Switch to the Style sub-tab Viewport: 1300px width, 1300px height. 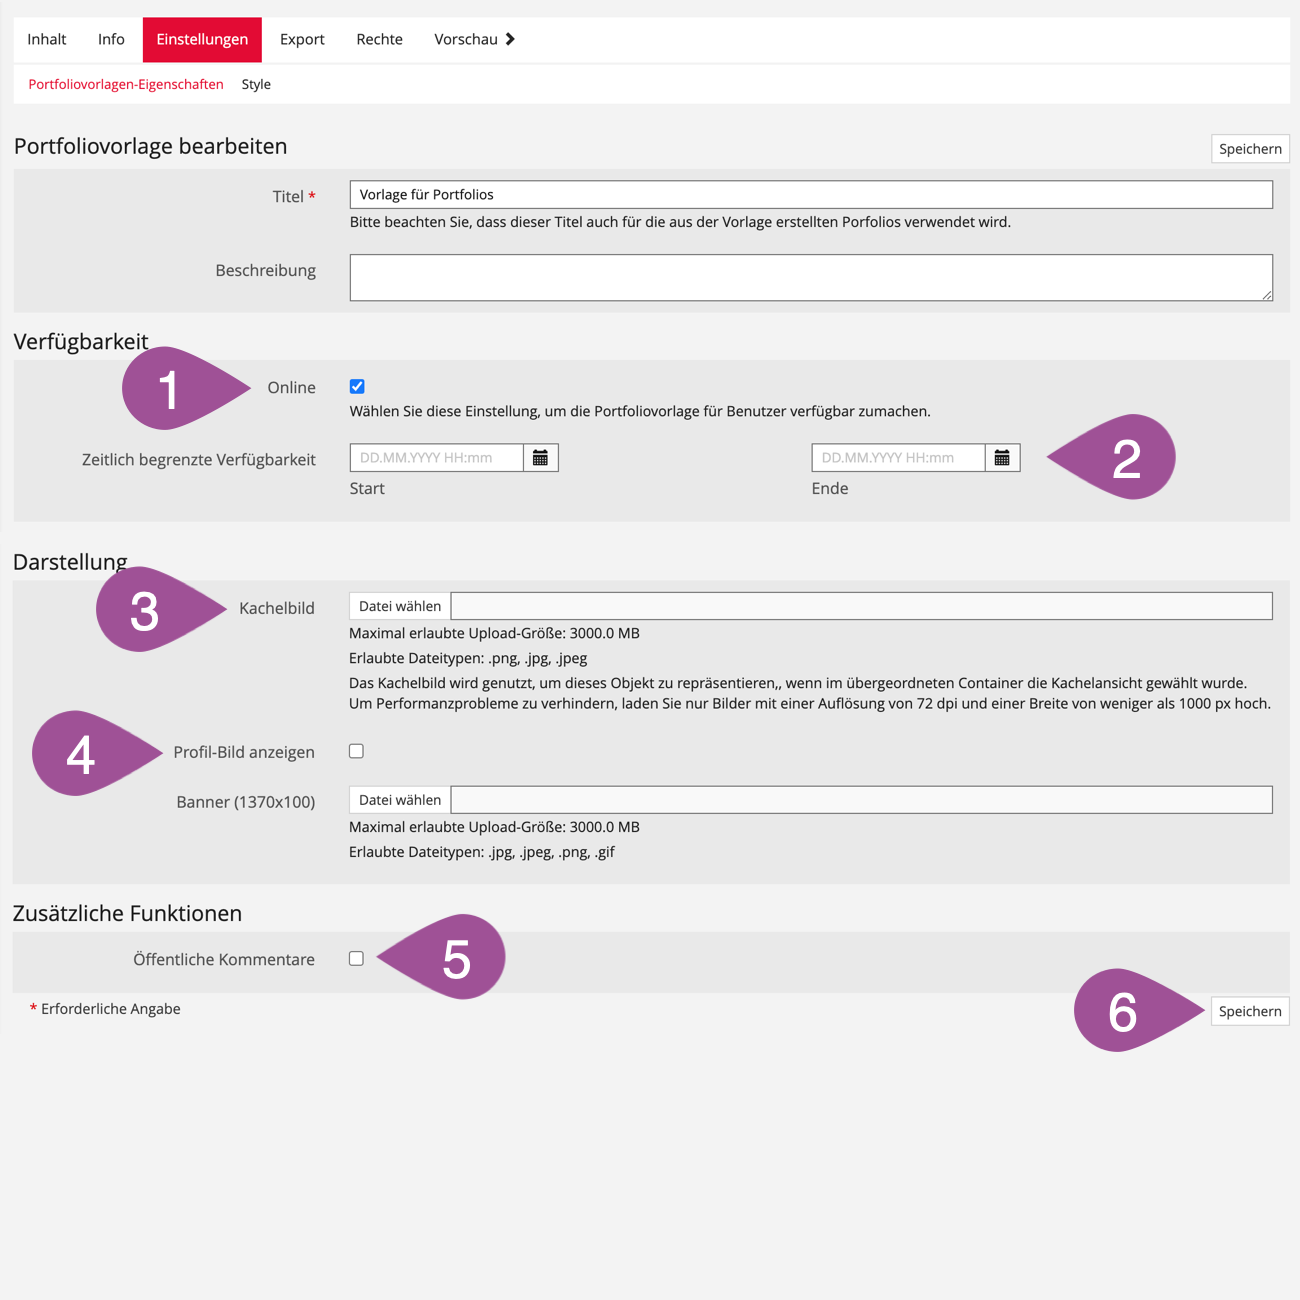(x=256, y=84)
